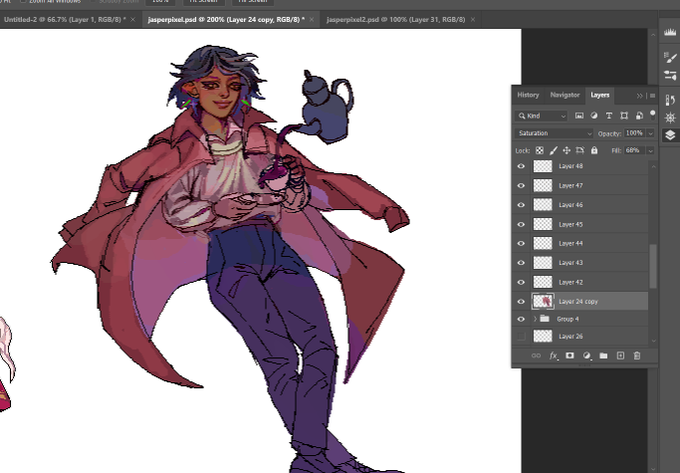Add a layer style with fx icon
The height and width of the screenshot is (473, 680).
pos(553,356)
